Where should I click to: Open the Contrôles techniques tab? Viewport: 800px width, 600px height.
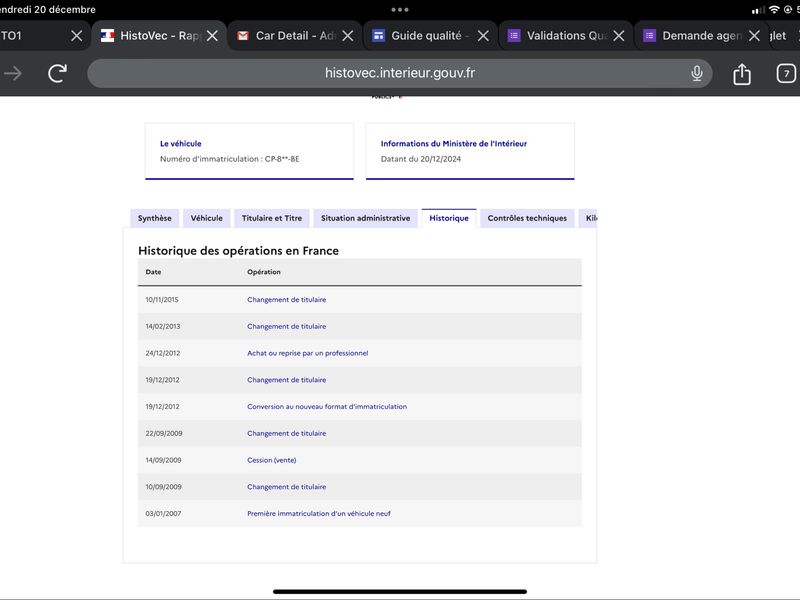click(x=527, y=218)
